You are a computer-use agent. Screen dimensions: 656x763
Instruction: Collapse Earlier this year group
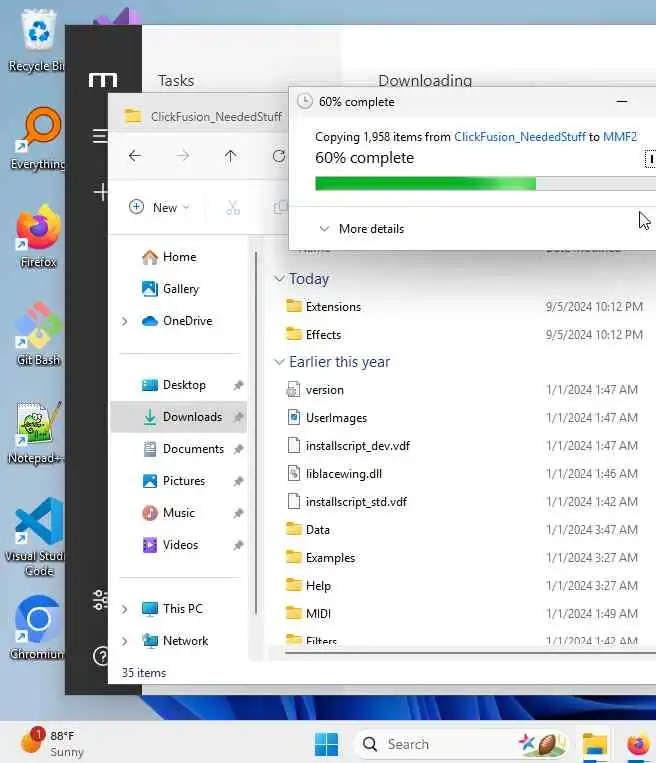tap(279, 362)
